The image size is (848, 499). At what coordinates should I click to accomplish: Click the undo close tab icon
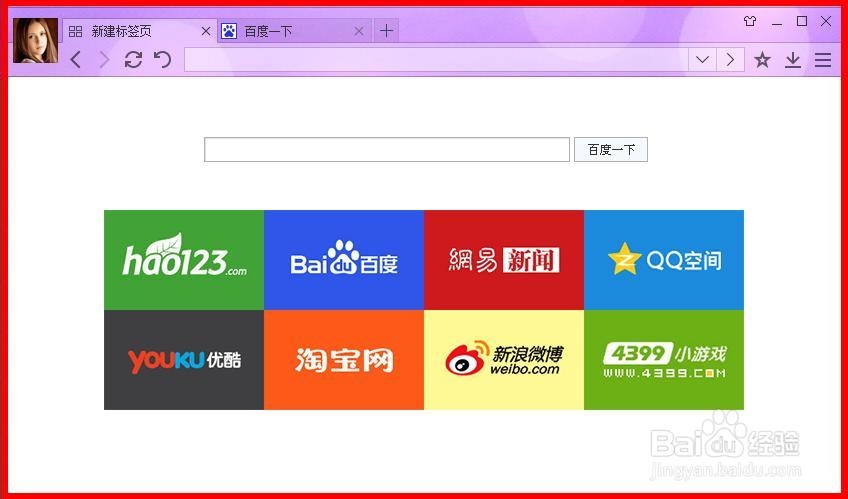[163, 59]
